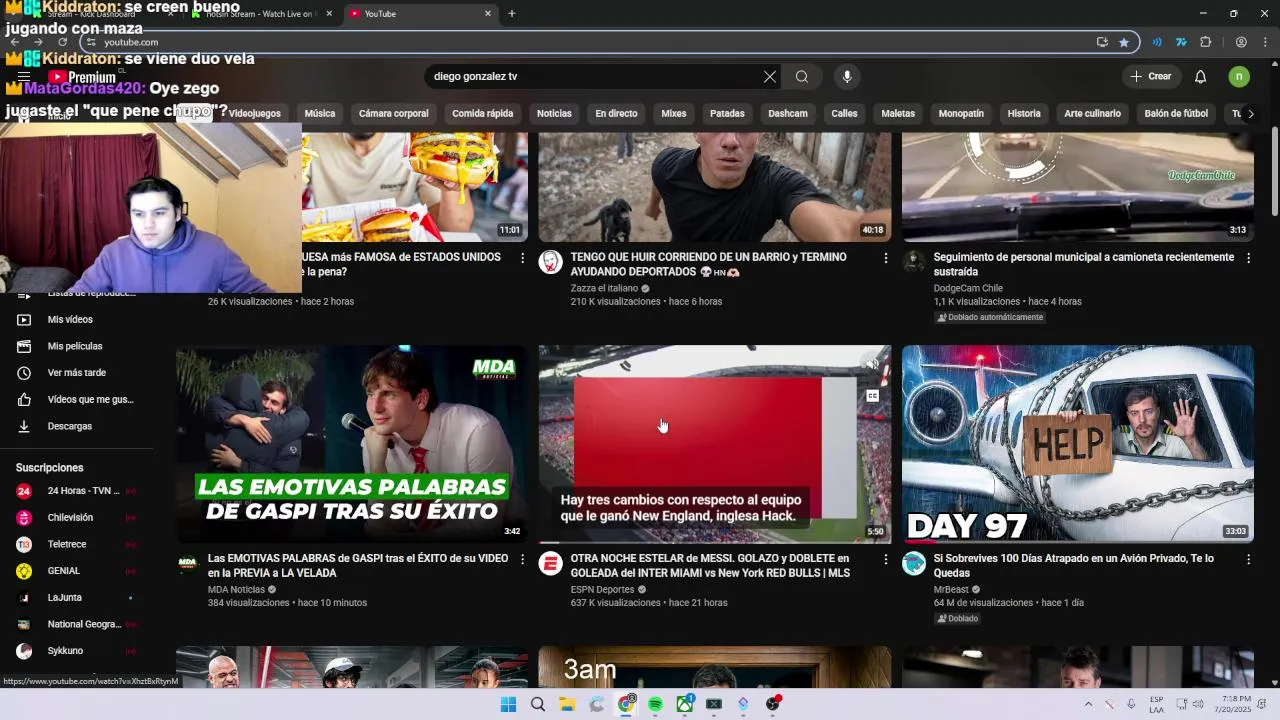Open the MrBeast HELP airplane thumbnail
1280x720 pixels.
[x=1077, y=444]
